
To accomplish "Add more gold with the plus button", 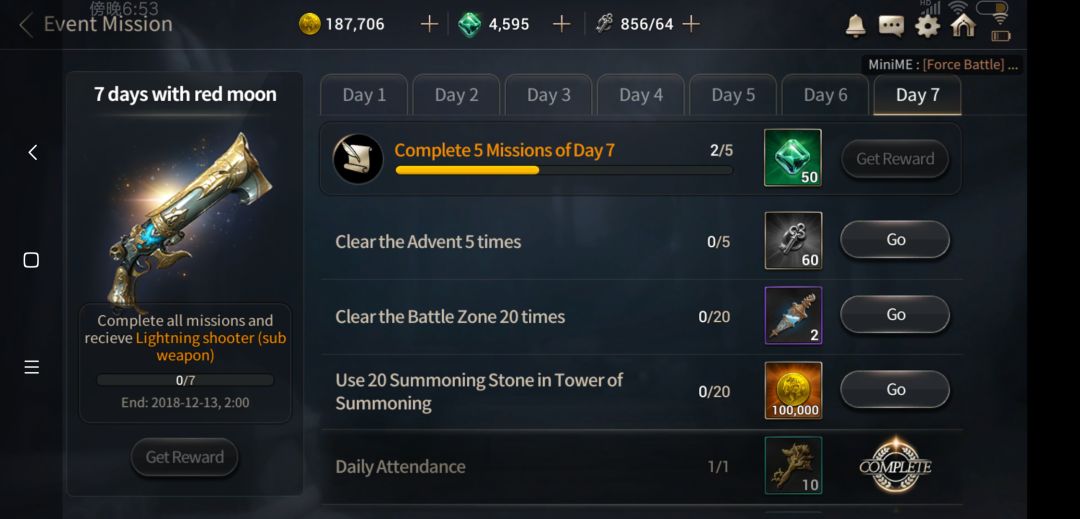I will (428, 25).
